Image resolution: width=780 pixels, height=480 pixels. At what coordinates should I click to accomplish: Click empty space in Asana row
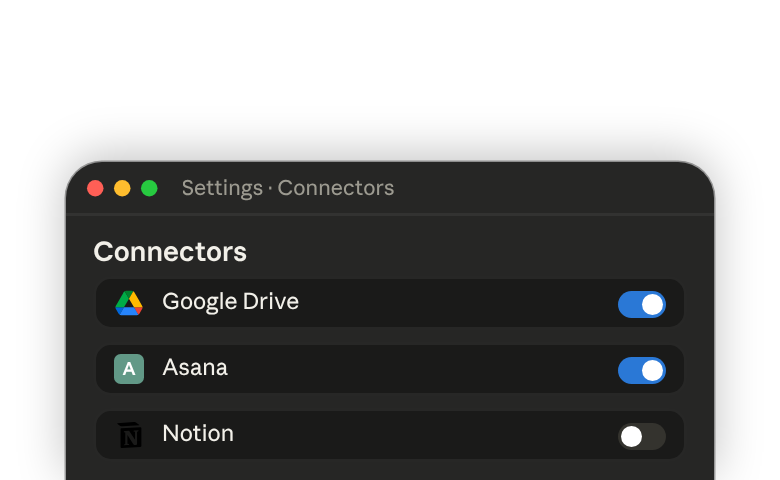423,369
